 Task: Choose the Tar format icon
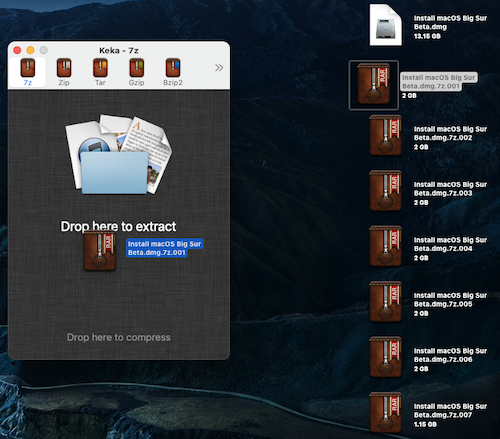point(100,68)
